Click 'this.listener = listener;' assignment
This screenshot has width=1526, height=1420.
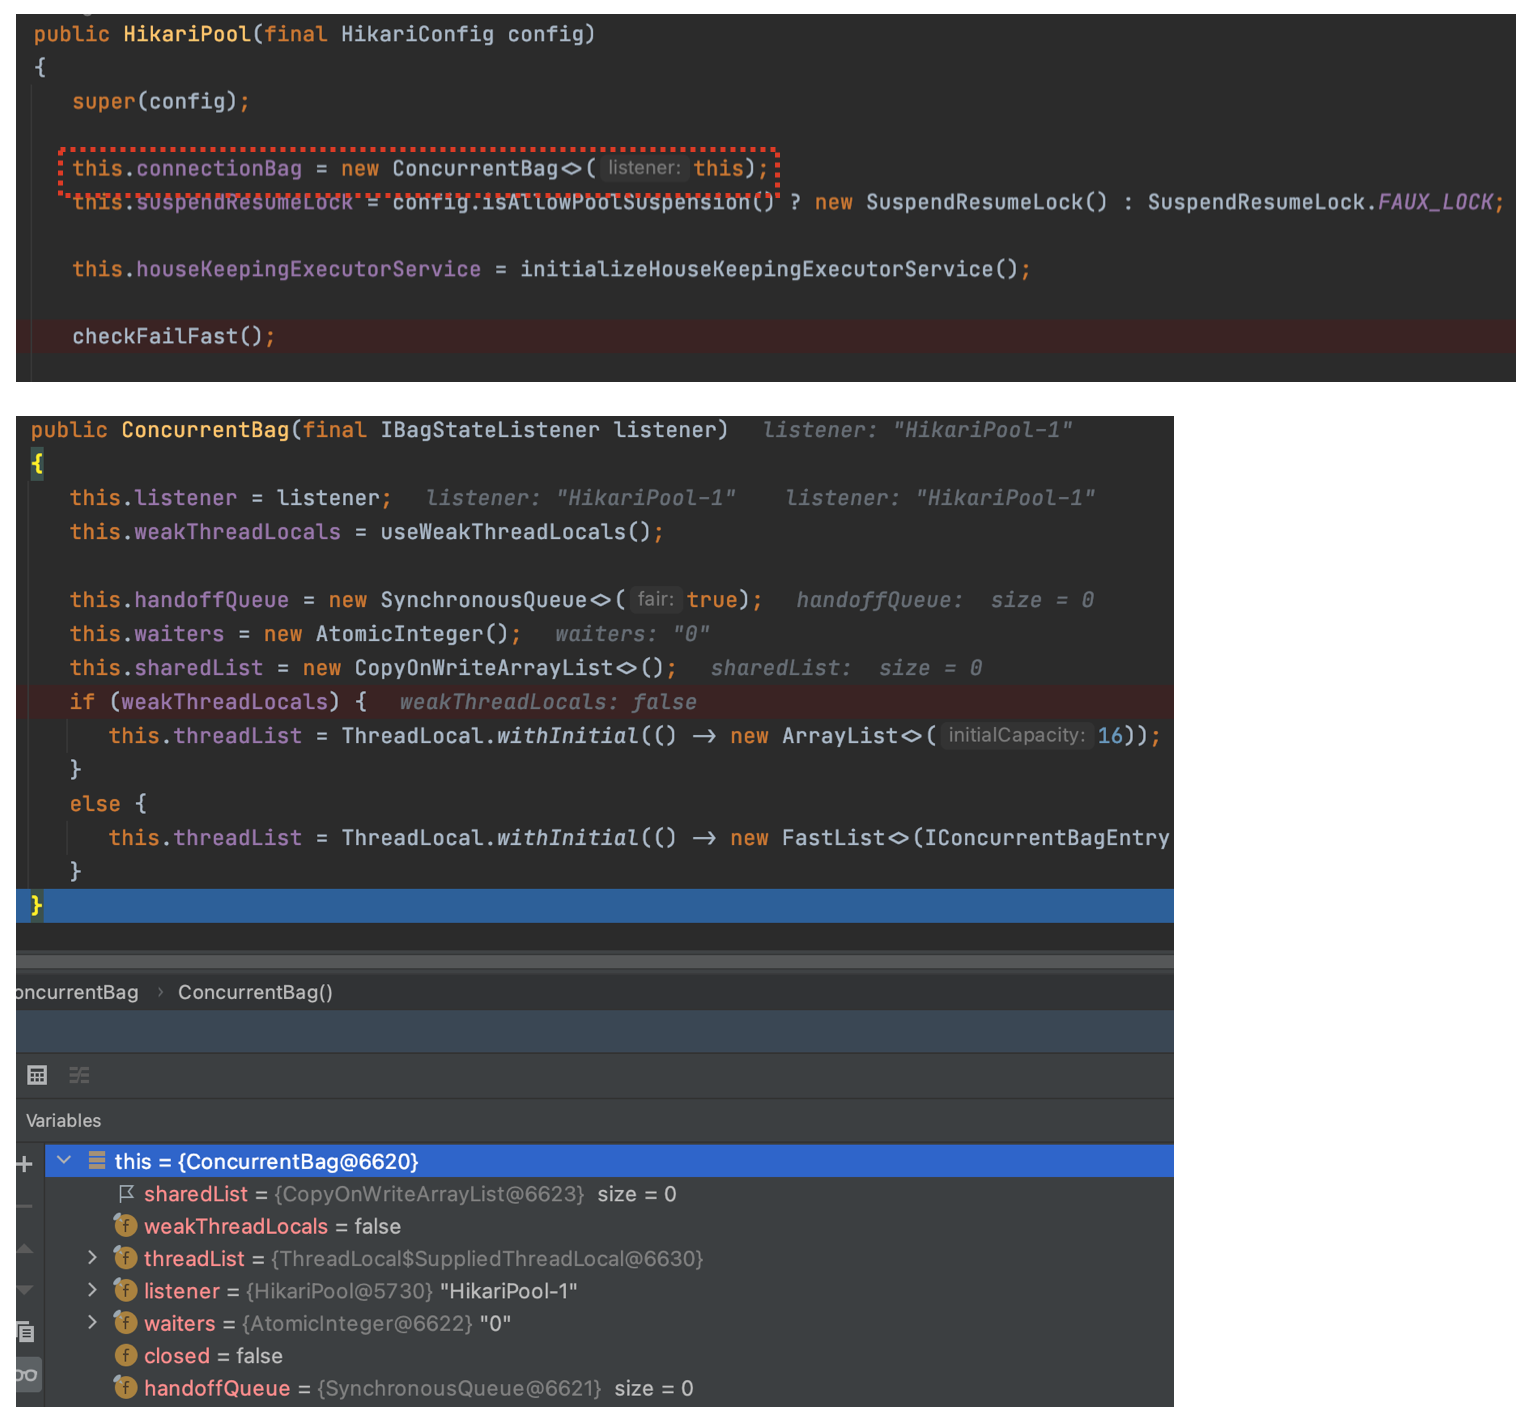click(230, 498)
